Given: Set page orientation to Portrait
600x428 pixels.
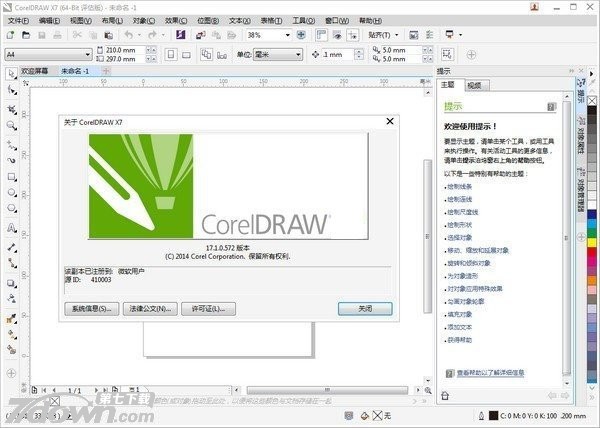Looking at the screenshot, I should tap(171, 55).
